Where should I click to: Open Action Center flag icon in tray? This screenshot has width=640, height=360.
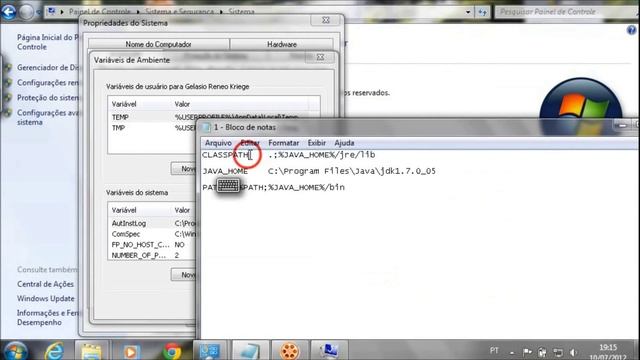coord(527,352)
